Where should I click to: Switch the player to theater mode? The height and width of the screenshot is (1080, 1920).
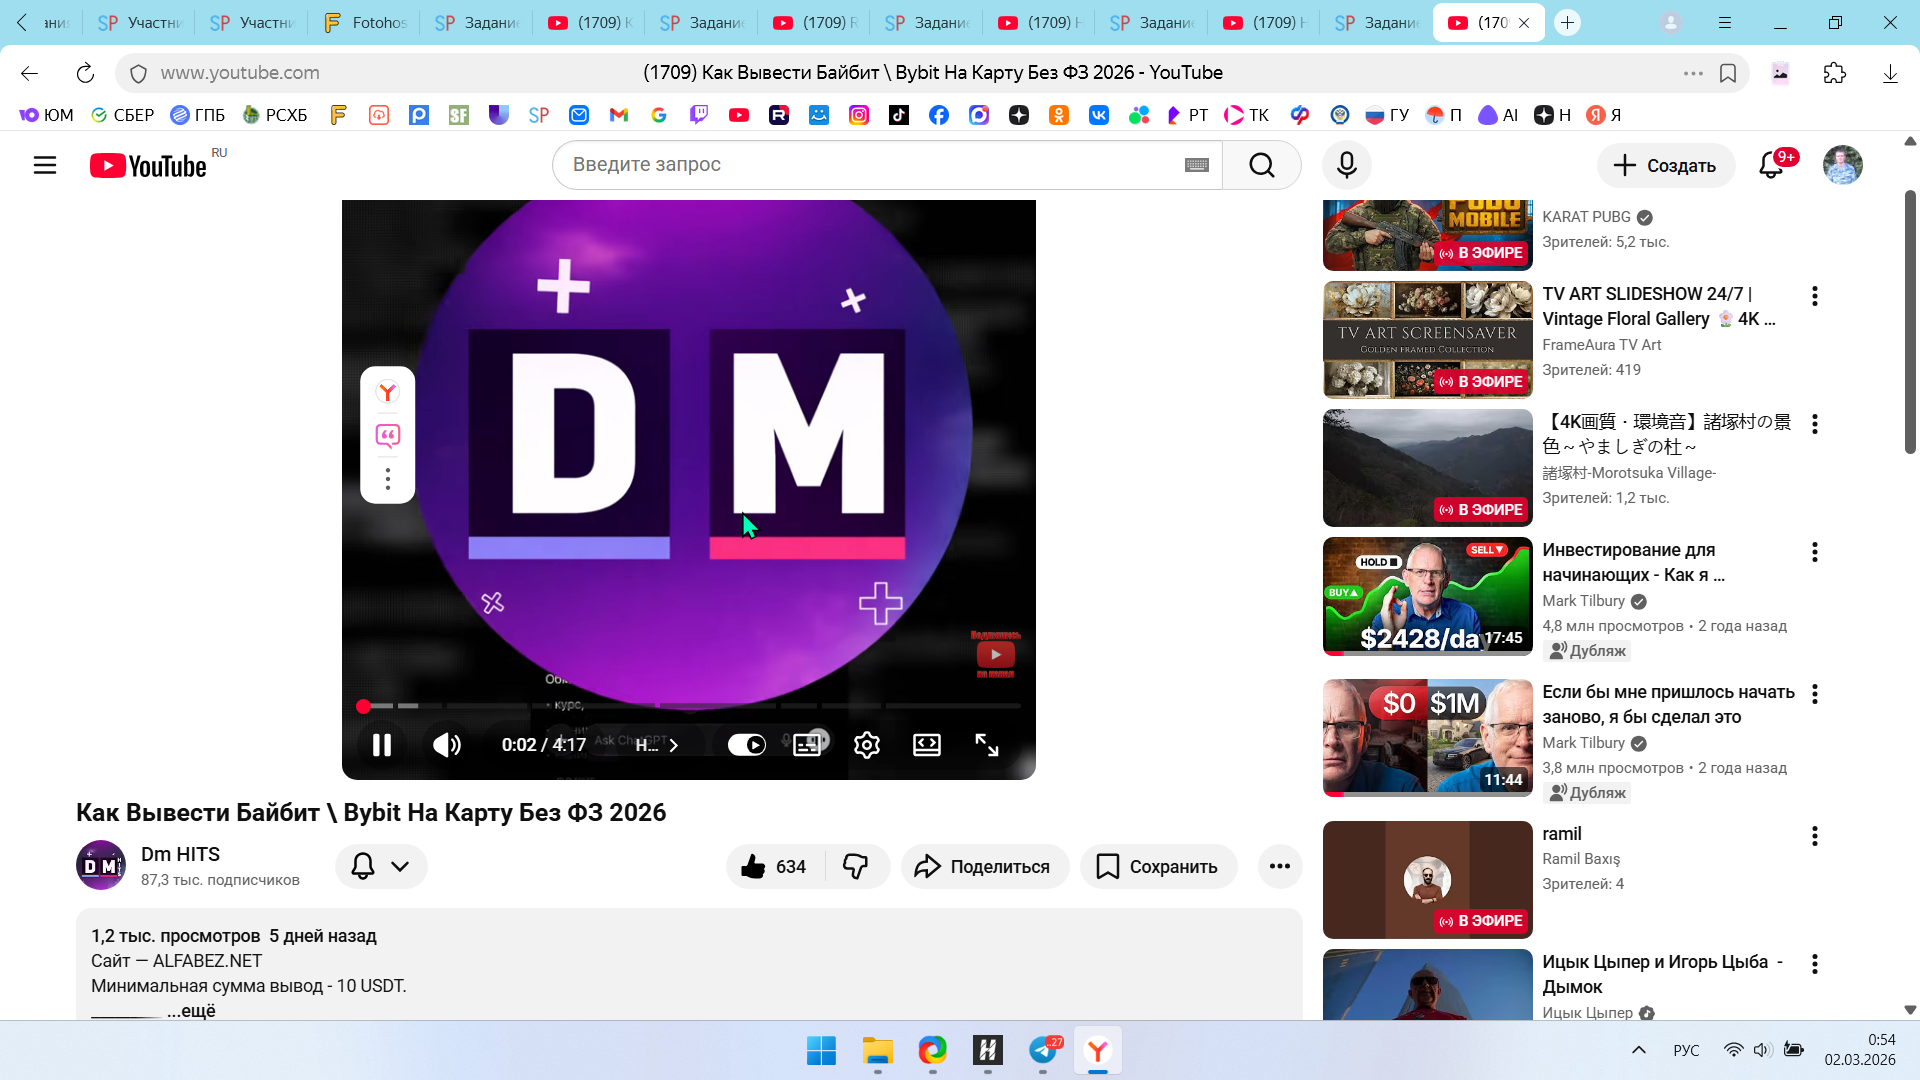927,745
